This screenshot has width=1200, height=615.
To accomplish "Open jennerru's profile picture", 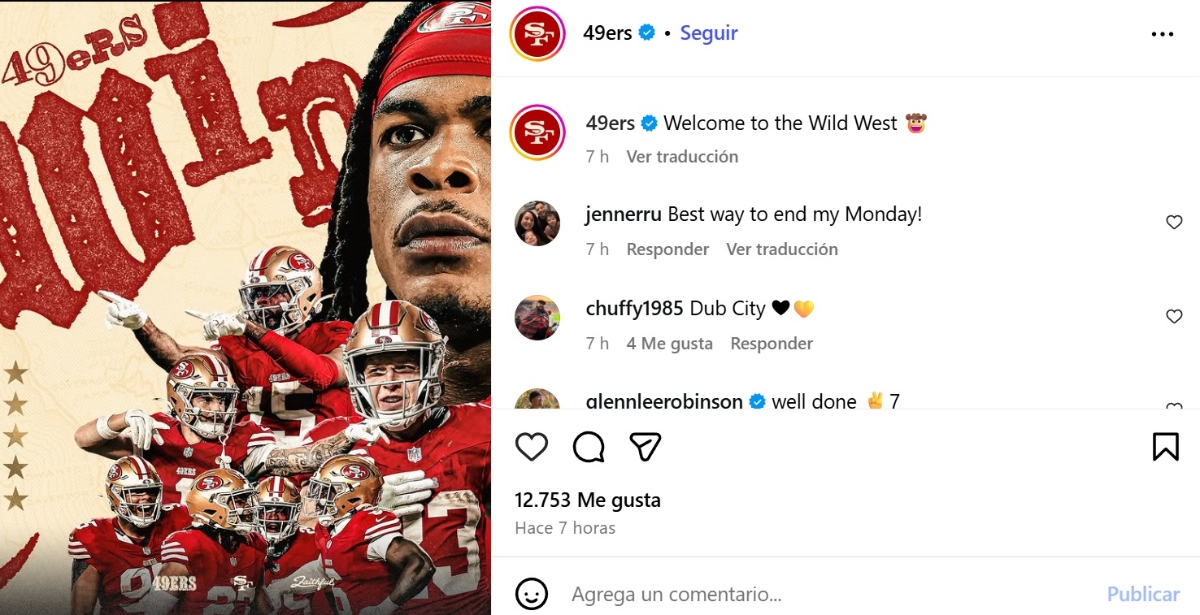I will coord(537,223).
